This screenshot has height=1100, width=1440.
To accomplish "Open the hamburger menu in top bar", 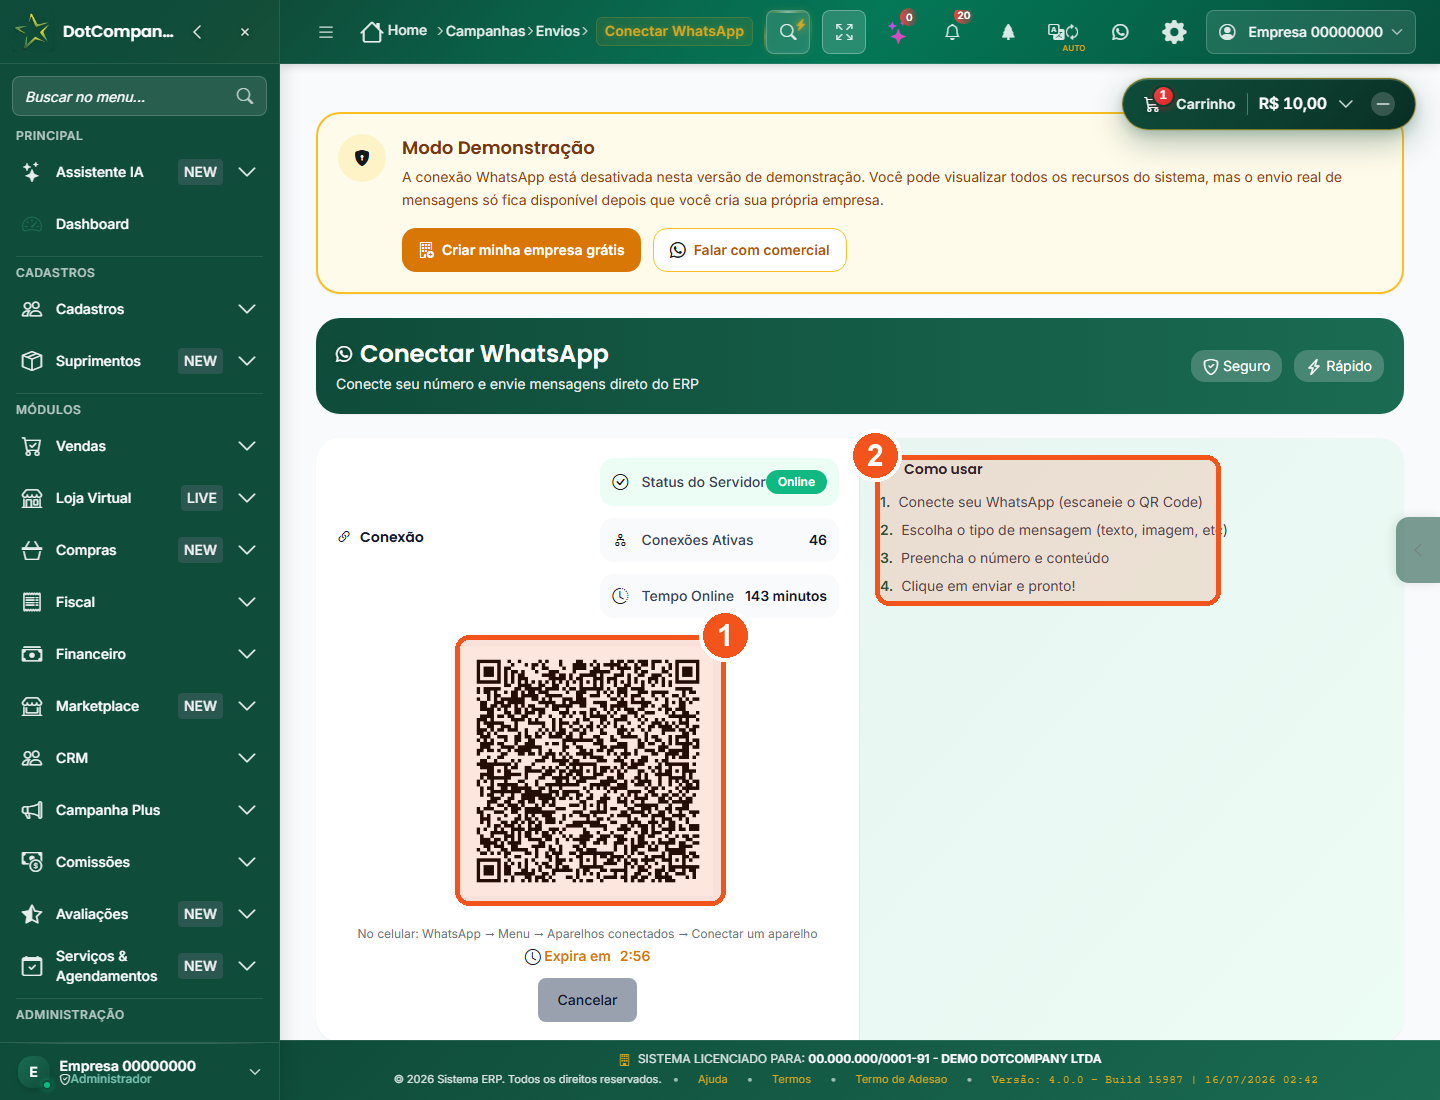I will [326, 32].
